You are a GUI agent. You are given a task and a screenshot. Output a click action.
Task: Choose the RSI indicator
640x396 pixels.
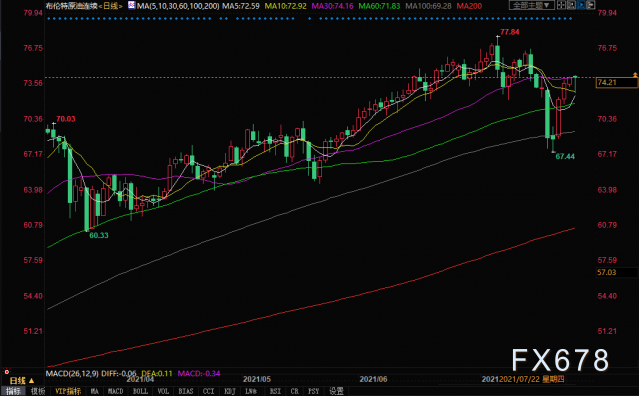(x=275, y=391)
